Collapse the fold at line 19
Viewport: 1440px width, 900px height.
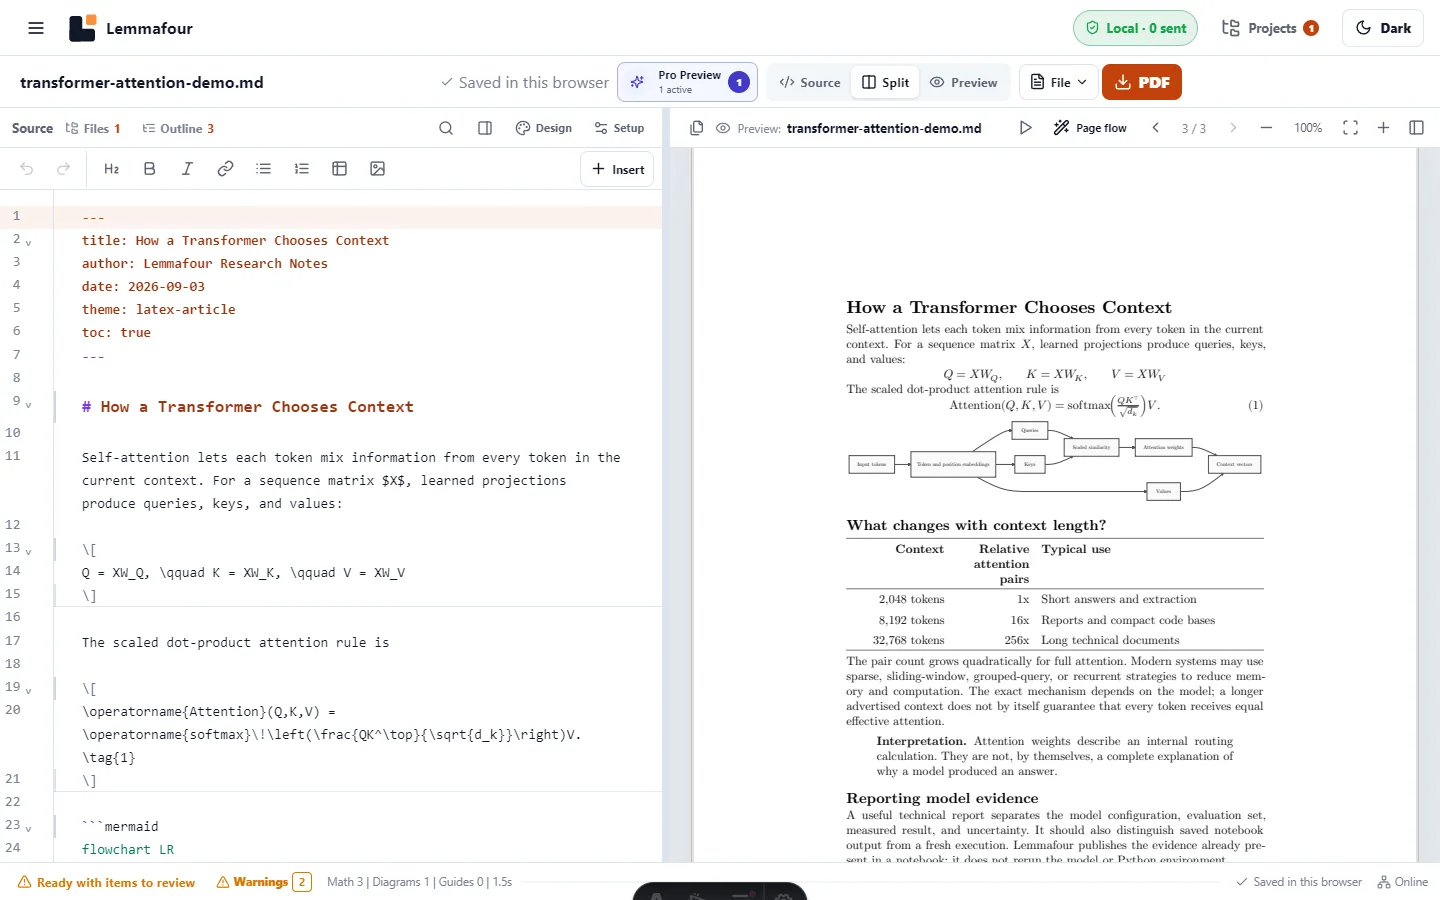(29, 690)
